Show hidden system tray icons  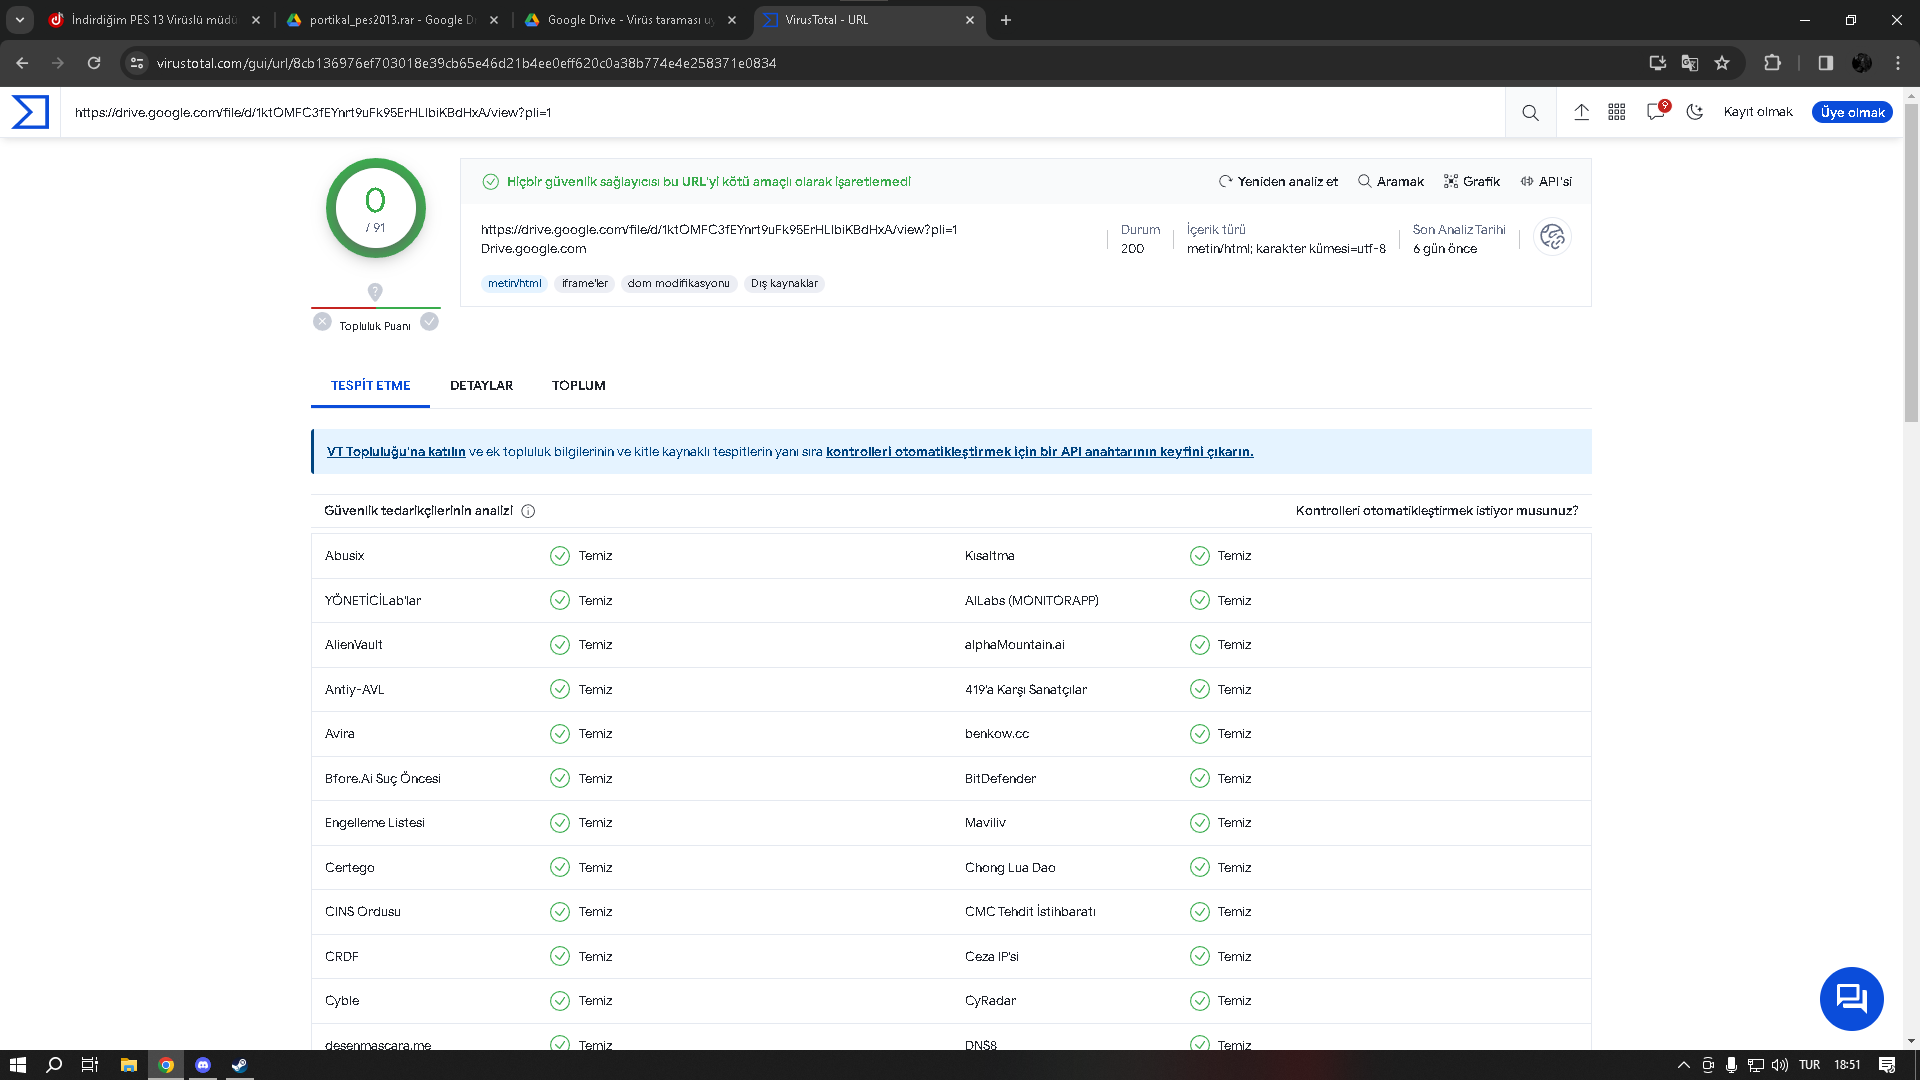1683,1065
